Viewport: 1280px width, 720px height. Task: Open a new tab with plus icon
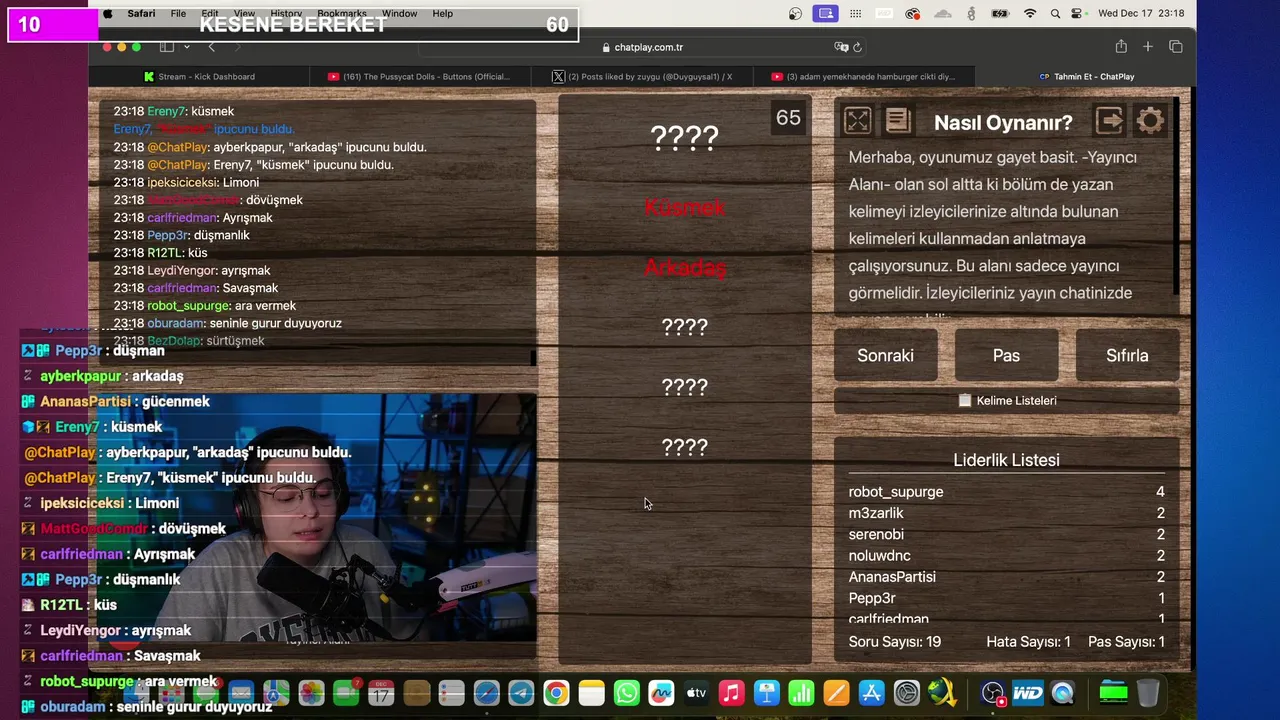1148,47
